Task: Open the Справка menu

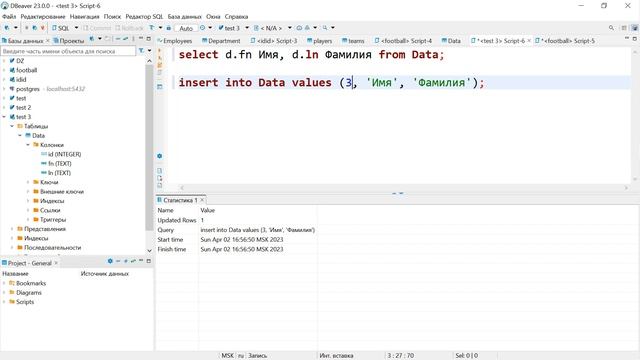Action: 236,16
